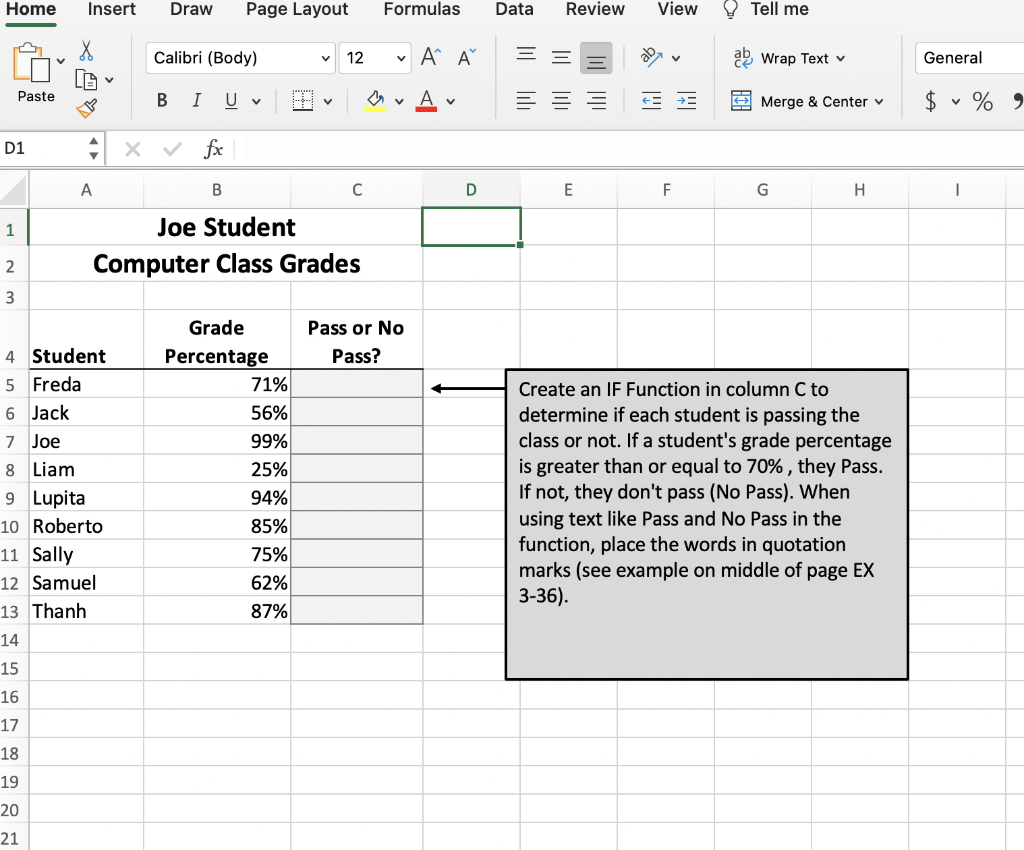Click the Increase Font Size icon

[429, 57]
